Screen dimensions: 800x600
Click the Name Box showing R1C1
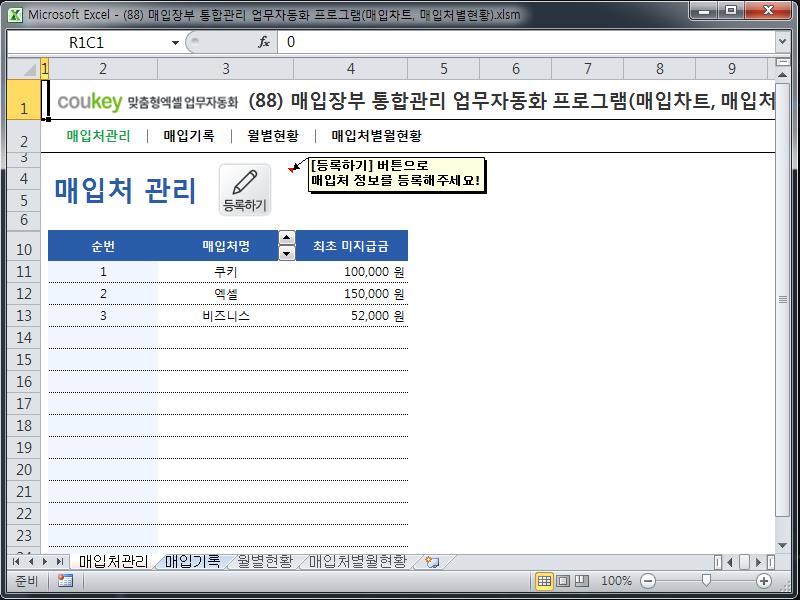coord(87,42)
